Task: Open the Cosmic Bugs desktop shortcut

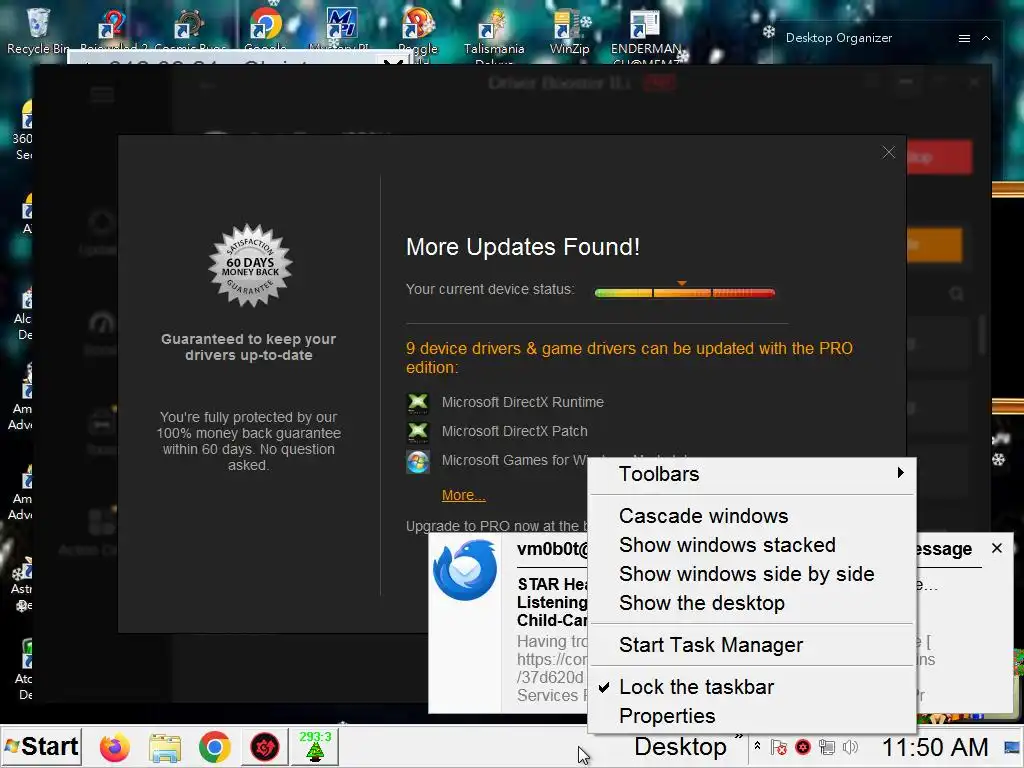Action: 189,31
